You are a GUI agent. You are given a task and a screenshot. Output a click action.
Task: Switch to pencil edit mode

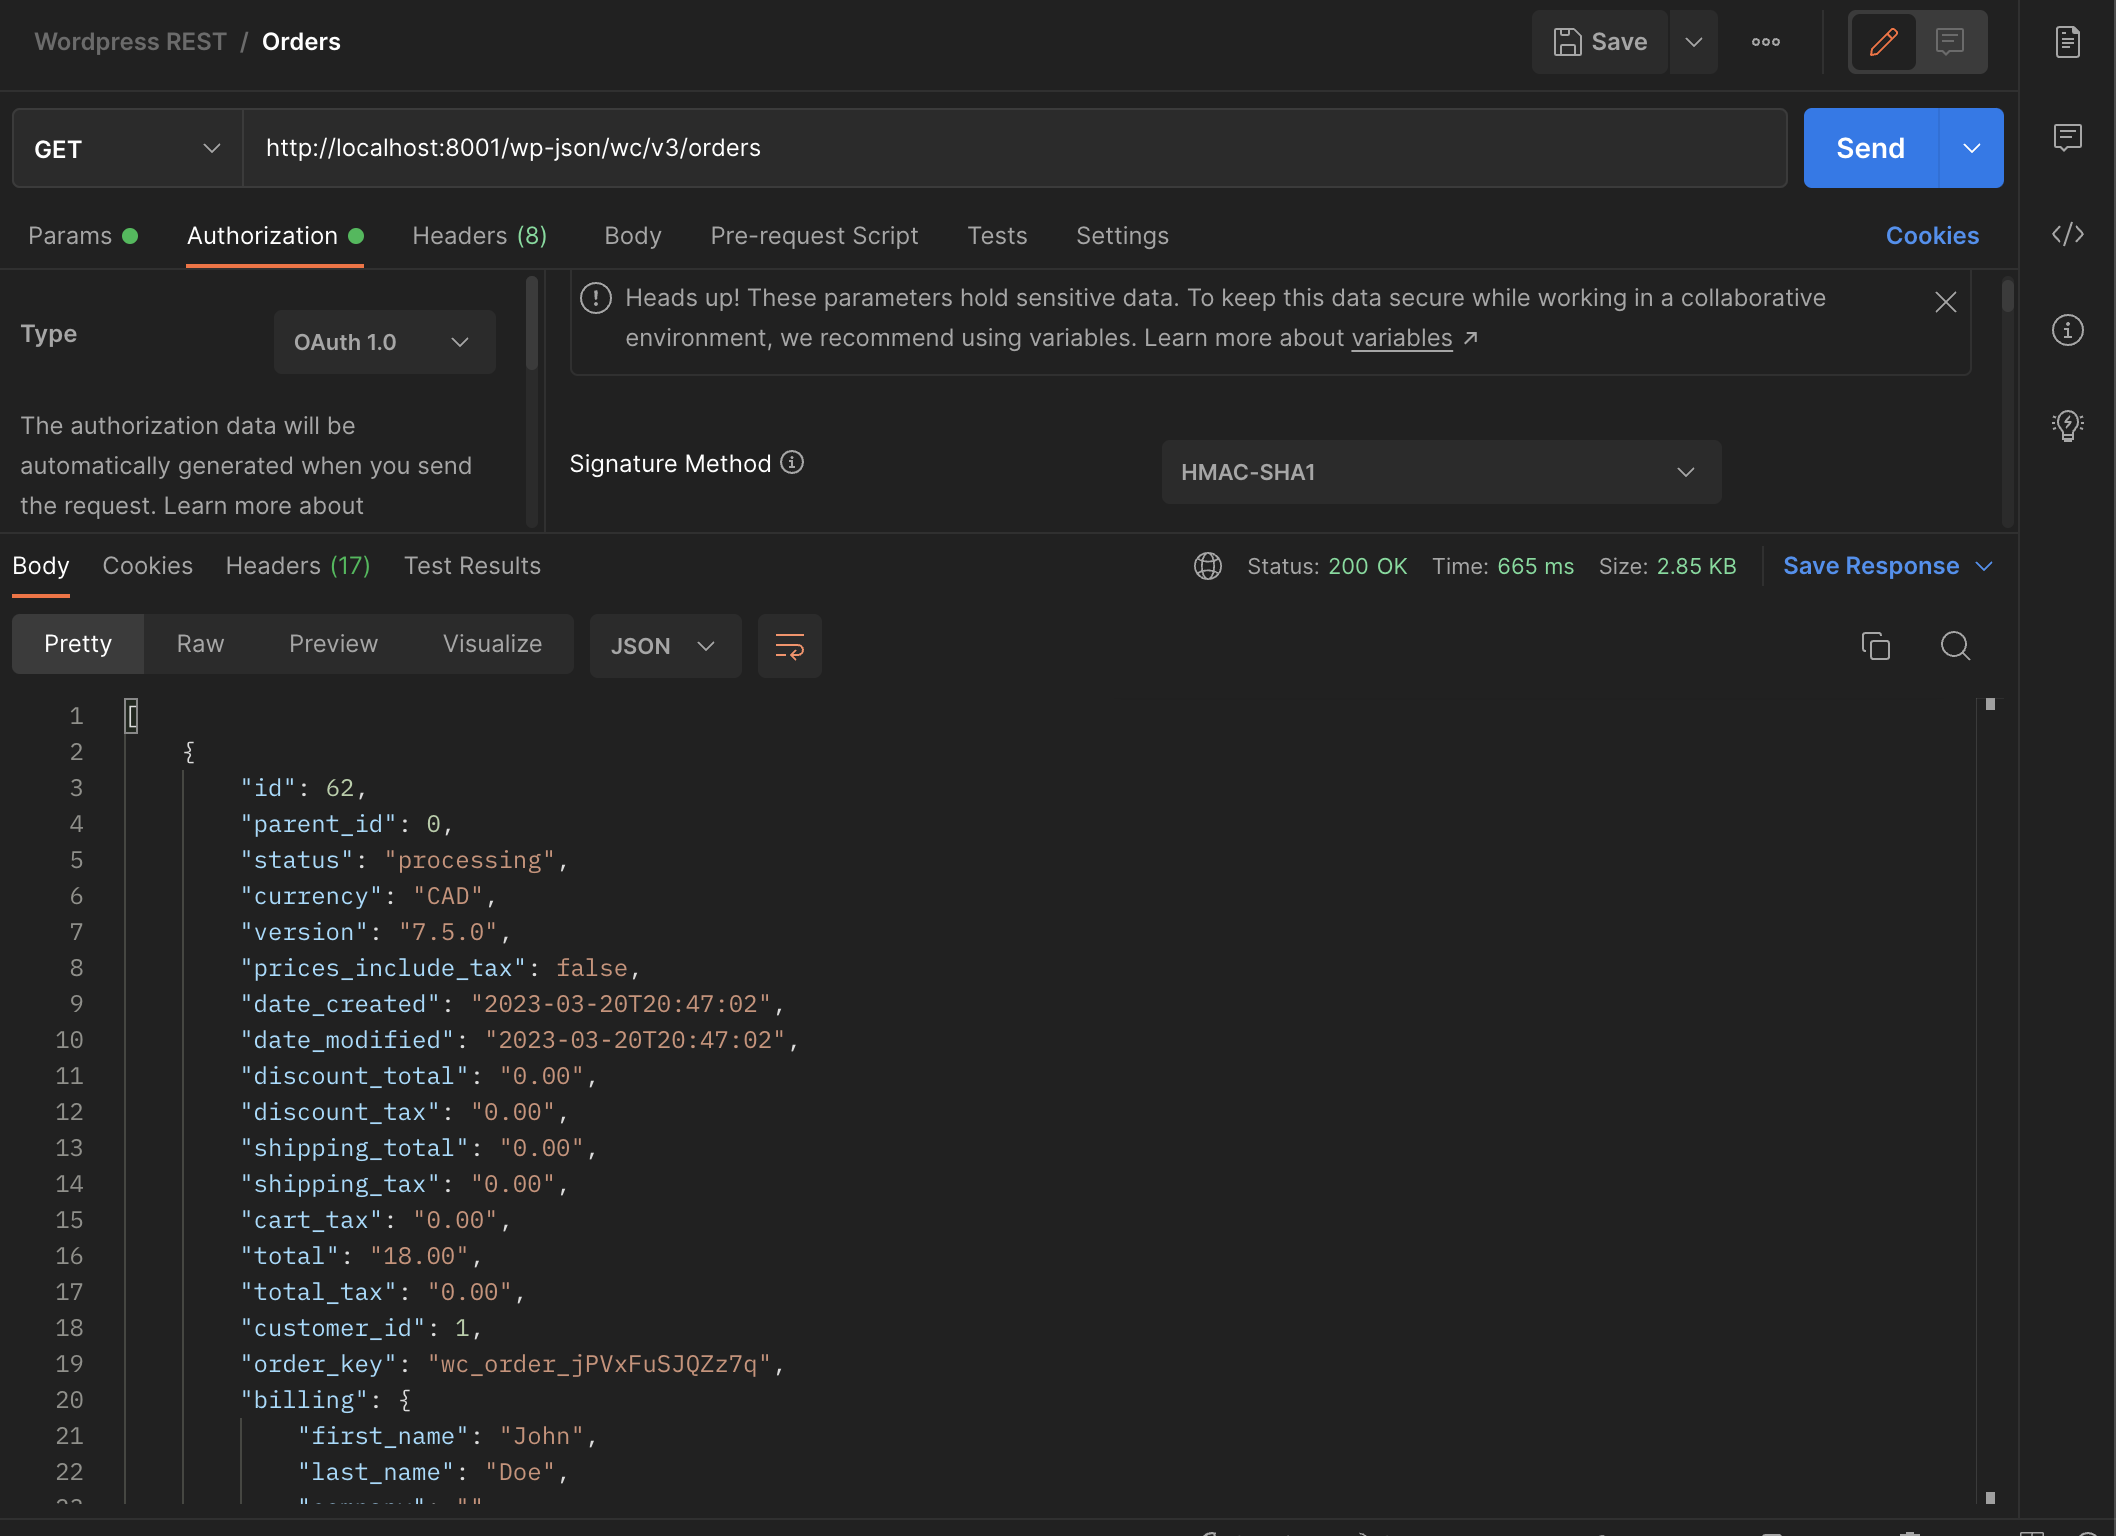point(1883,42)
